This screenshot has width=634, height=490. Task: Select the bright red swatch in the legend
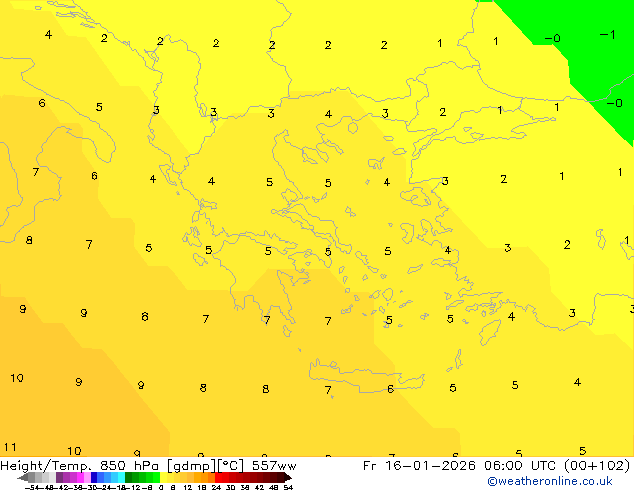pyautogui.click(x=218, y=477)
